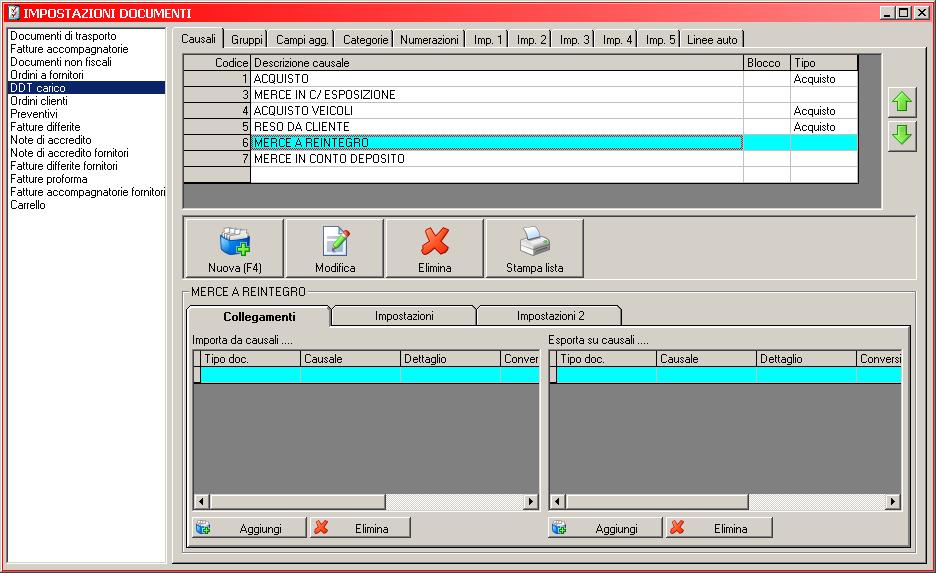Open the Numerazioni tab
This screenshot has width=936, height=573.
429,39
